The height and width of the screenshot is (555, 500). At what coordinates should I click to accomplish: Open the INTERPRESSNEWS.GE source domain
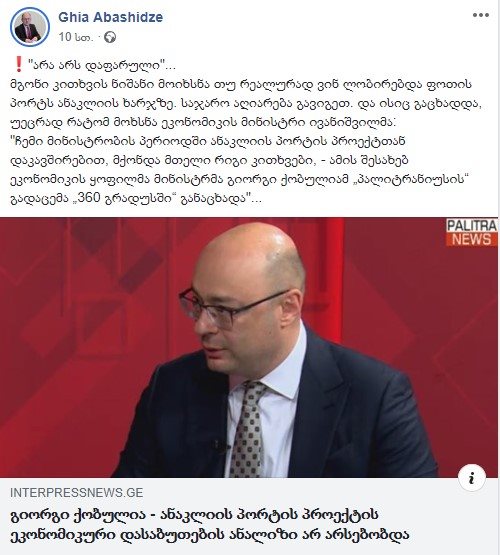pos(76,493)
